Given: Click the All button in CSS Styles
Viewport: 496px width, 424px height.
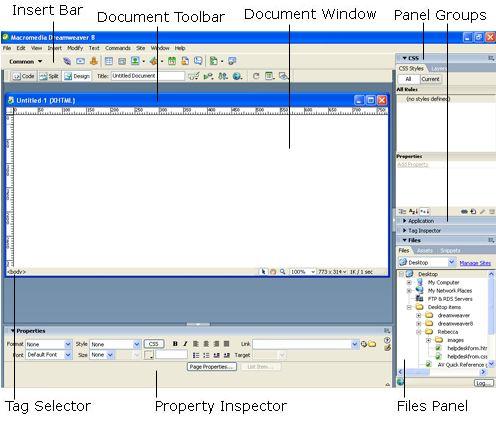Looking at the screenshot, I should tap(408, 79).
